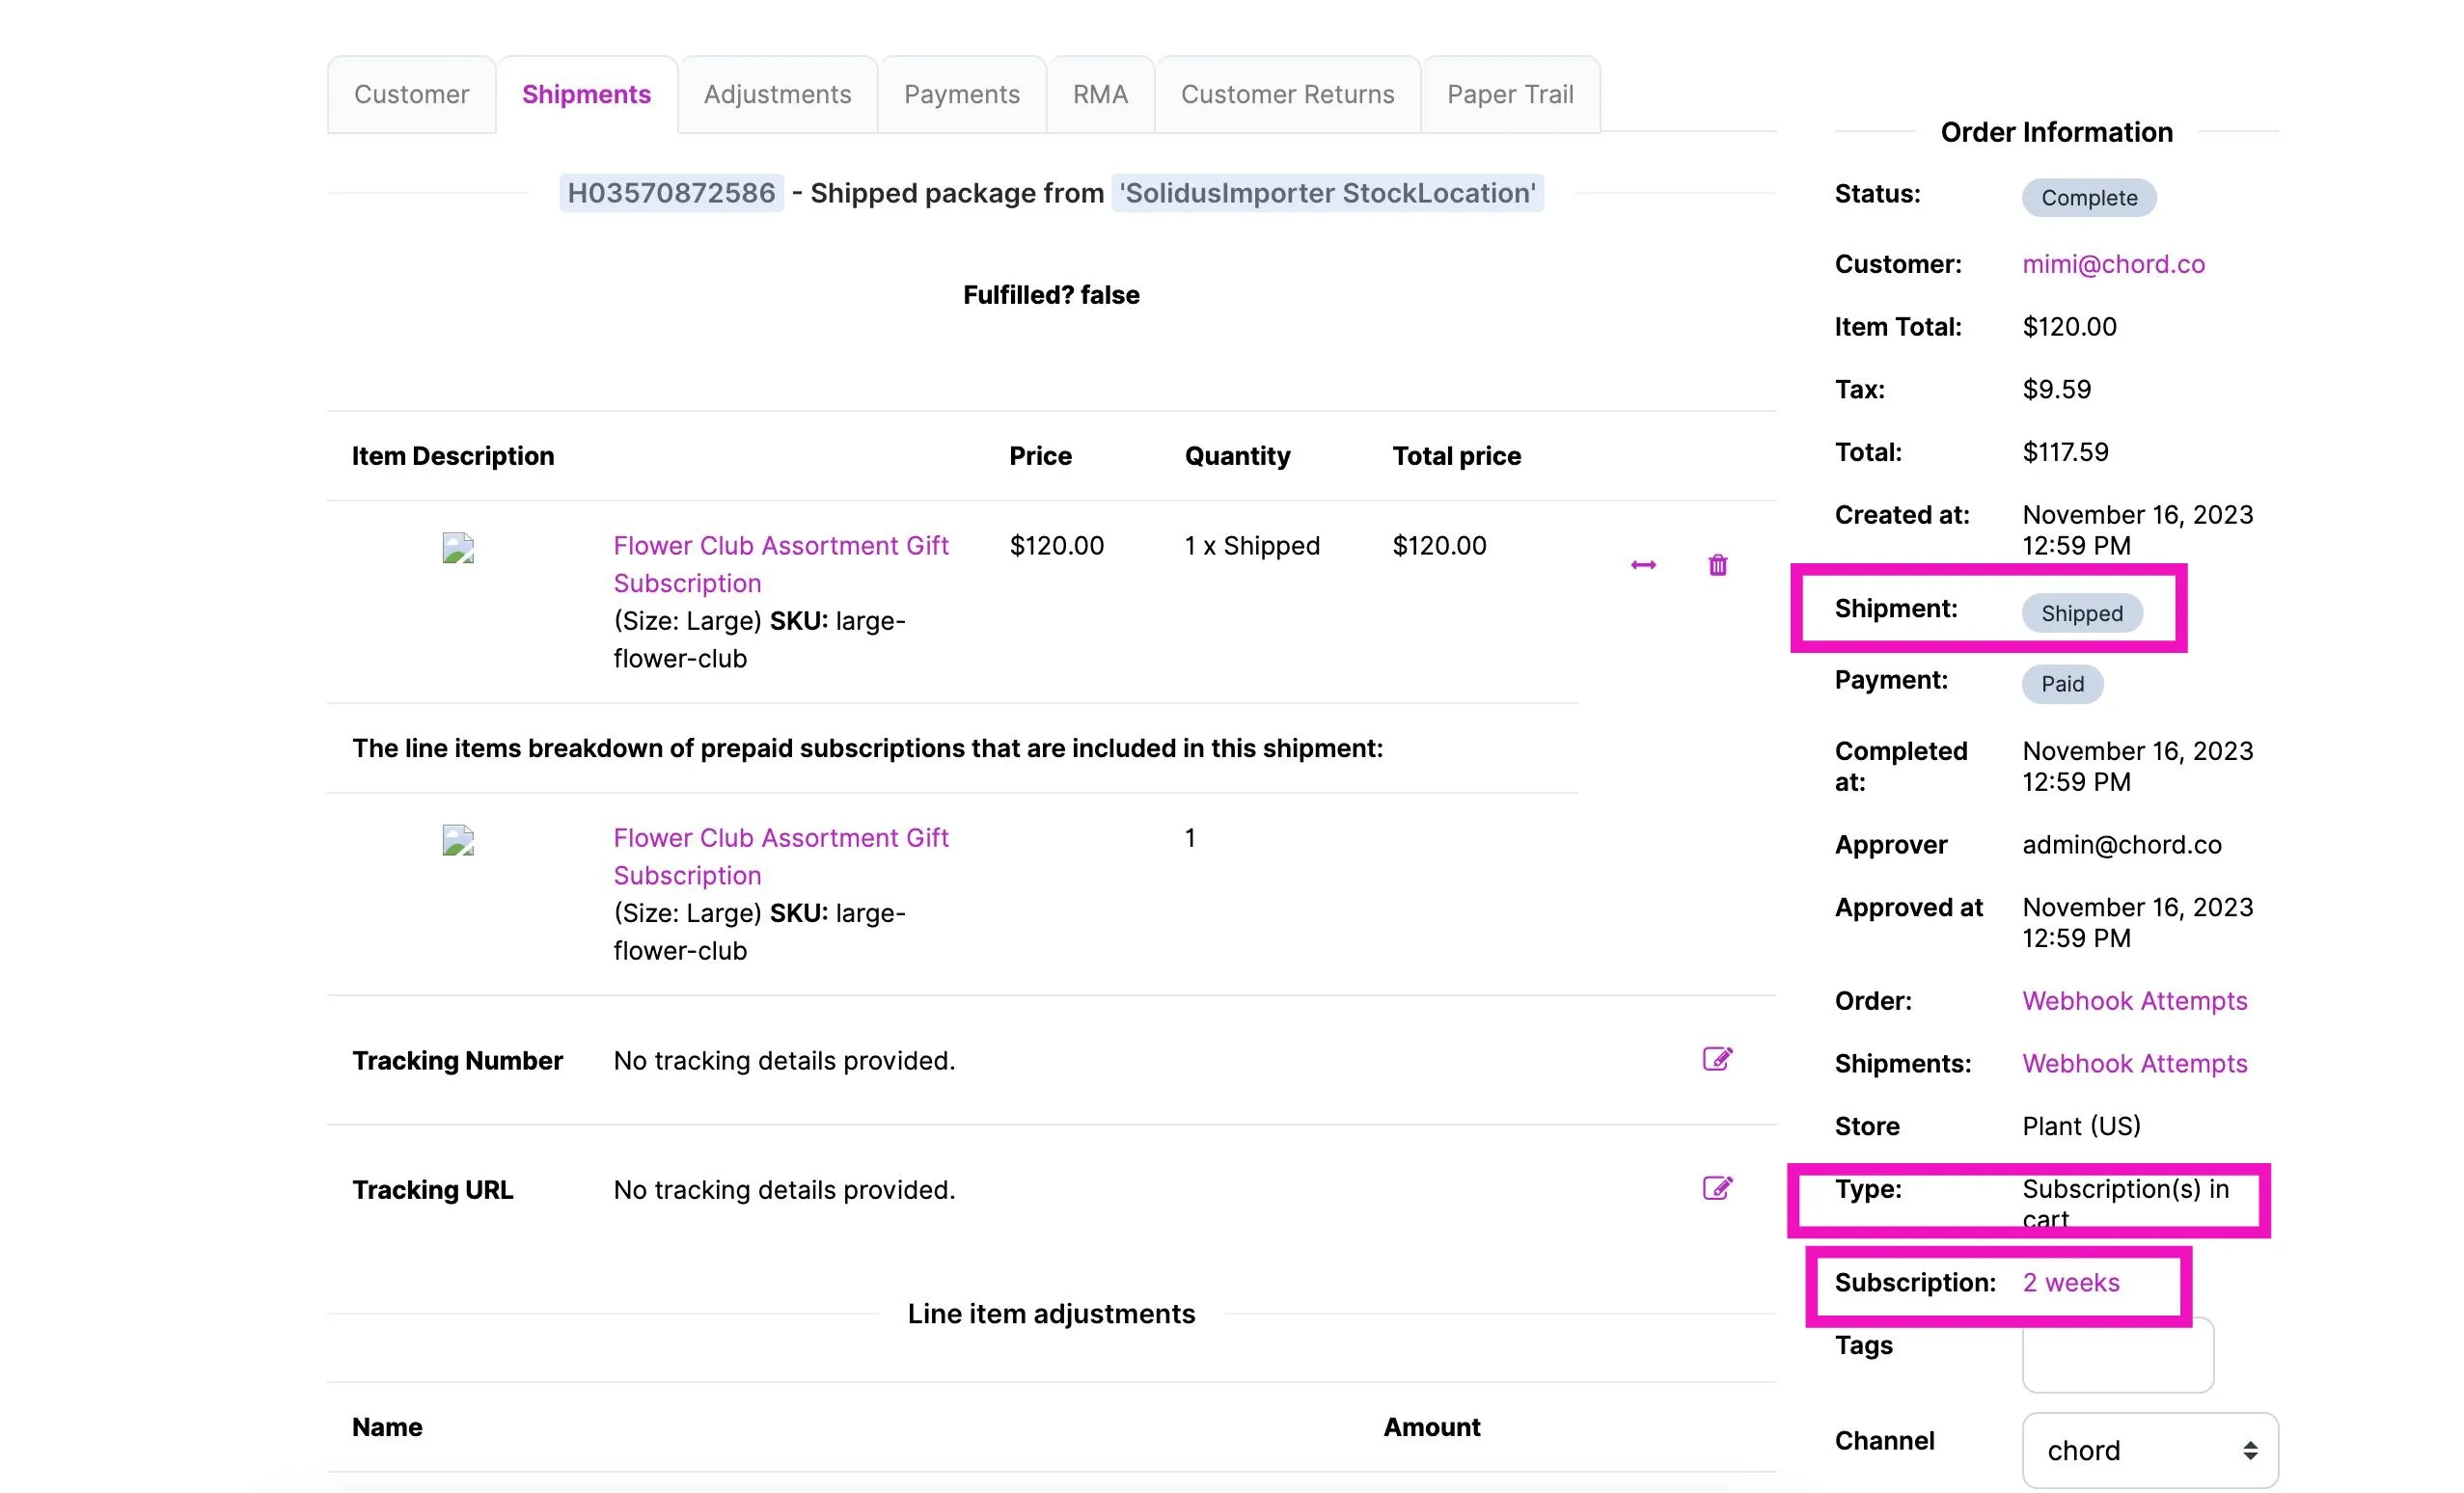Open Shipments Webhook Attempts link
The width and height of the screenshot is (2464, 1493).
[2134, 1063]
